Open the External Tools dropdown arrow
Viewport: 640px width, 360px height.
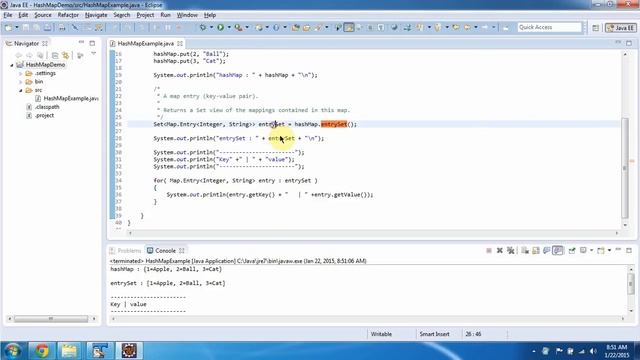tap(247, 27)
